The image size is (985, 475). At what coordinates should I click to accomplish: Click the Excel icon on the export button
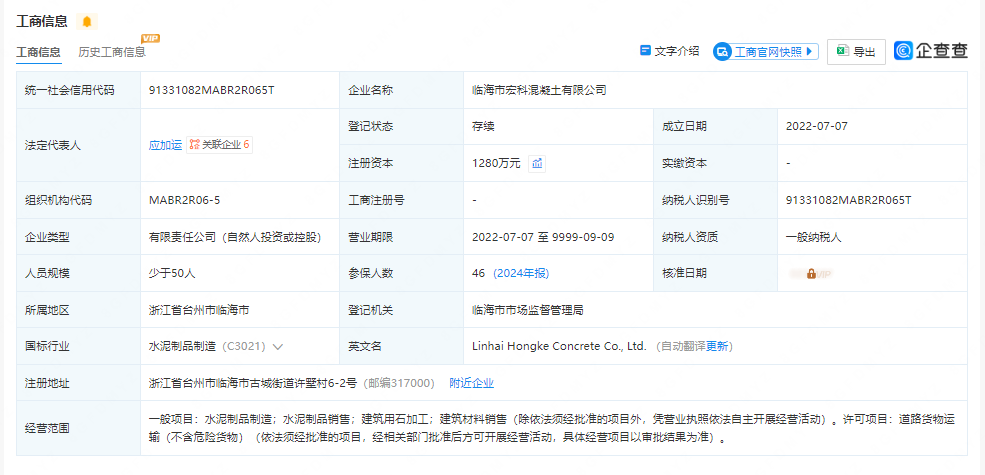tap(842, 52)
